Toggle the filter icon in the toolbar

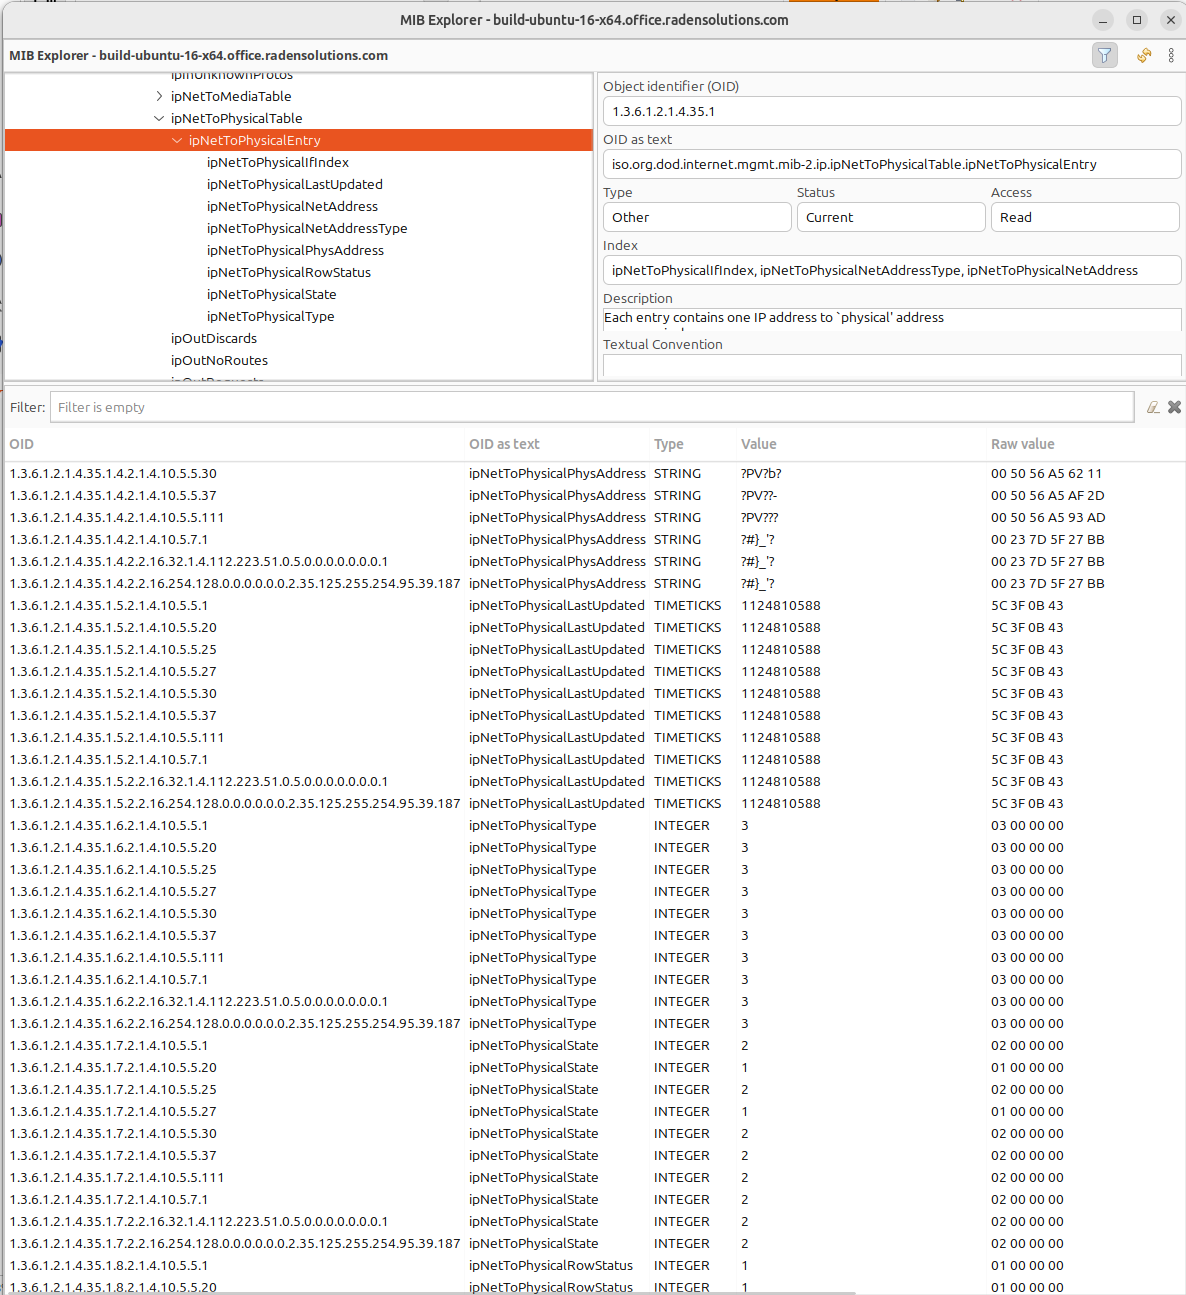pos(1104,55)
